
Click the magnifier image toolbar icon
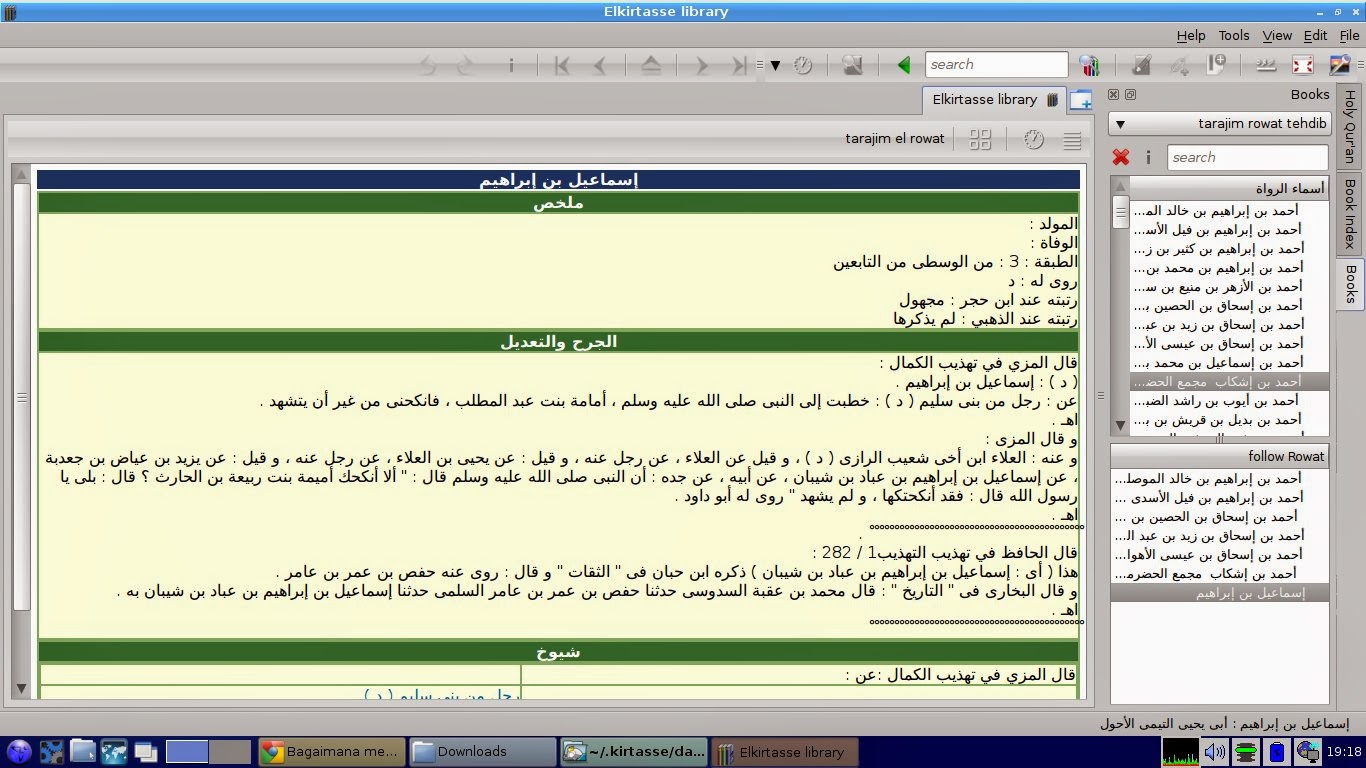tap(852, 66)
